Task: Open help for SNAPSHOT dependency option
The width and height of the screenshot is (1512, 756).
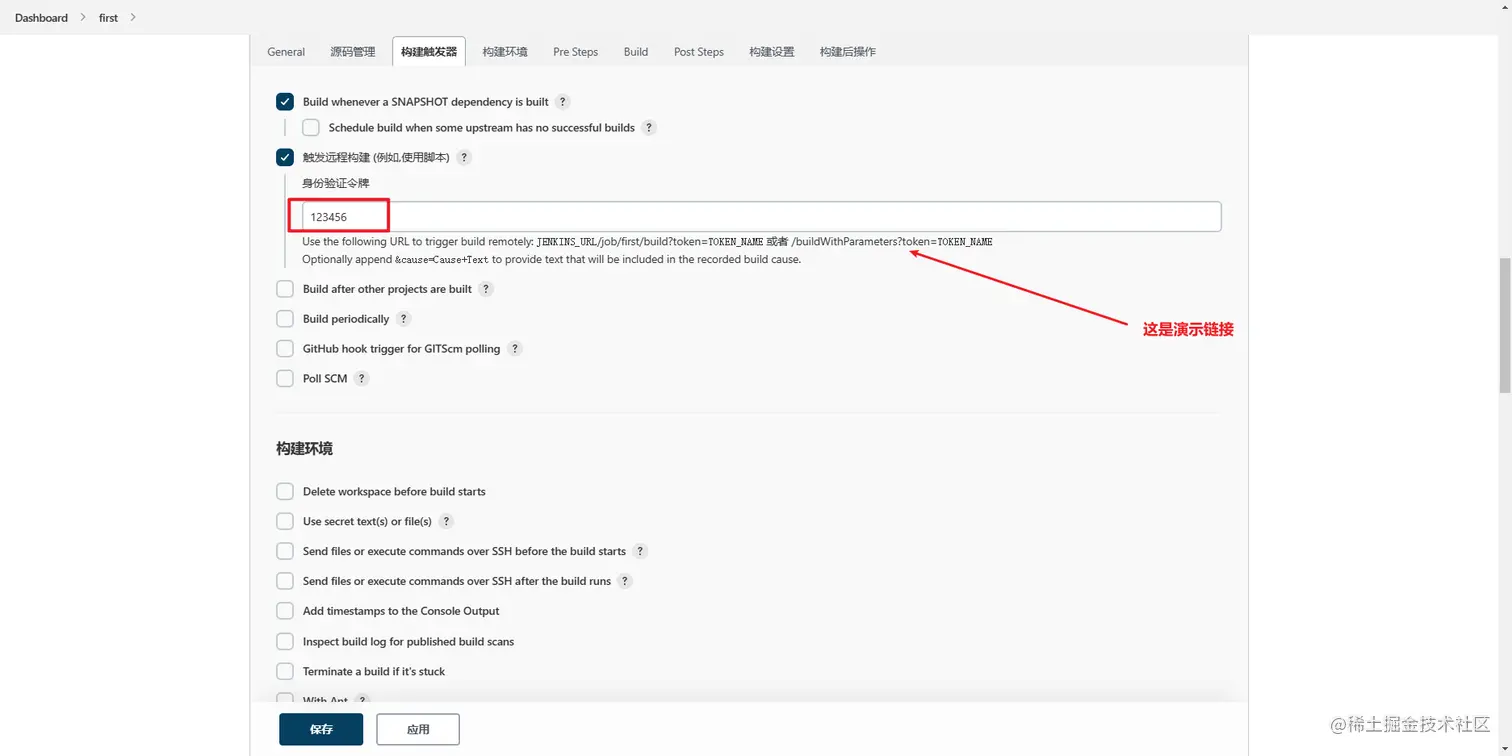Action: (562, 102)
